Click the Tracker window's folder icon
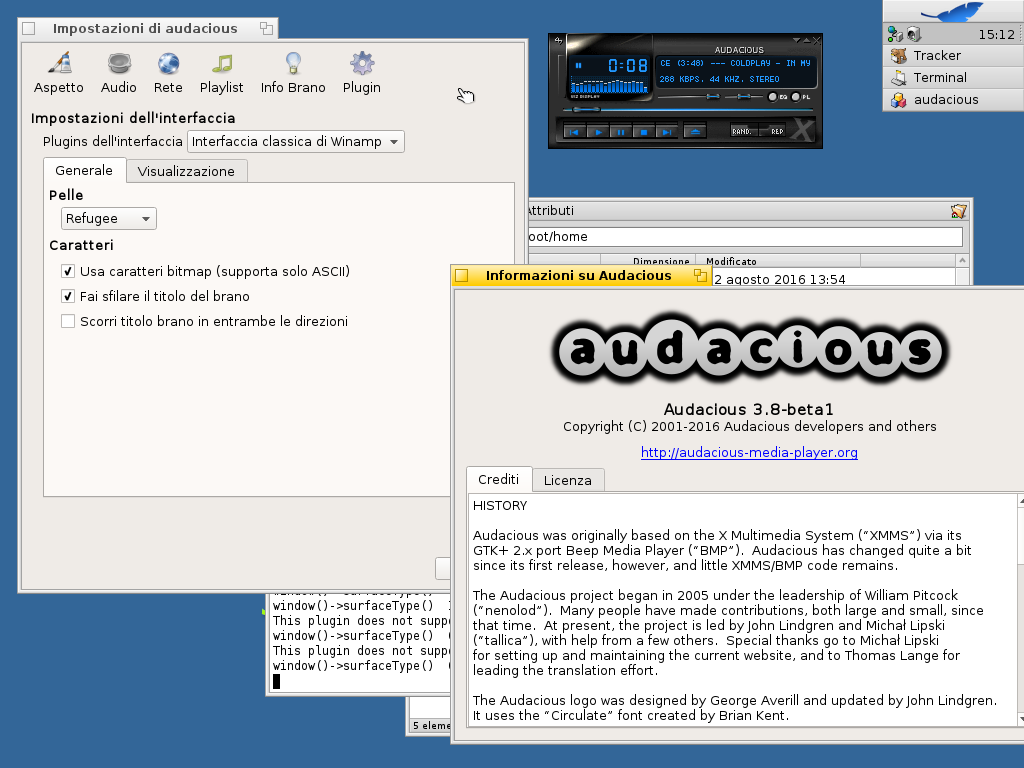Image resolution: width=1024 pixels, height=768 pixels. tap(958, 211)
